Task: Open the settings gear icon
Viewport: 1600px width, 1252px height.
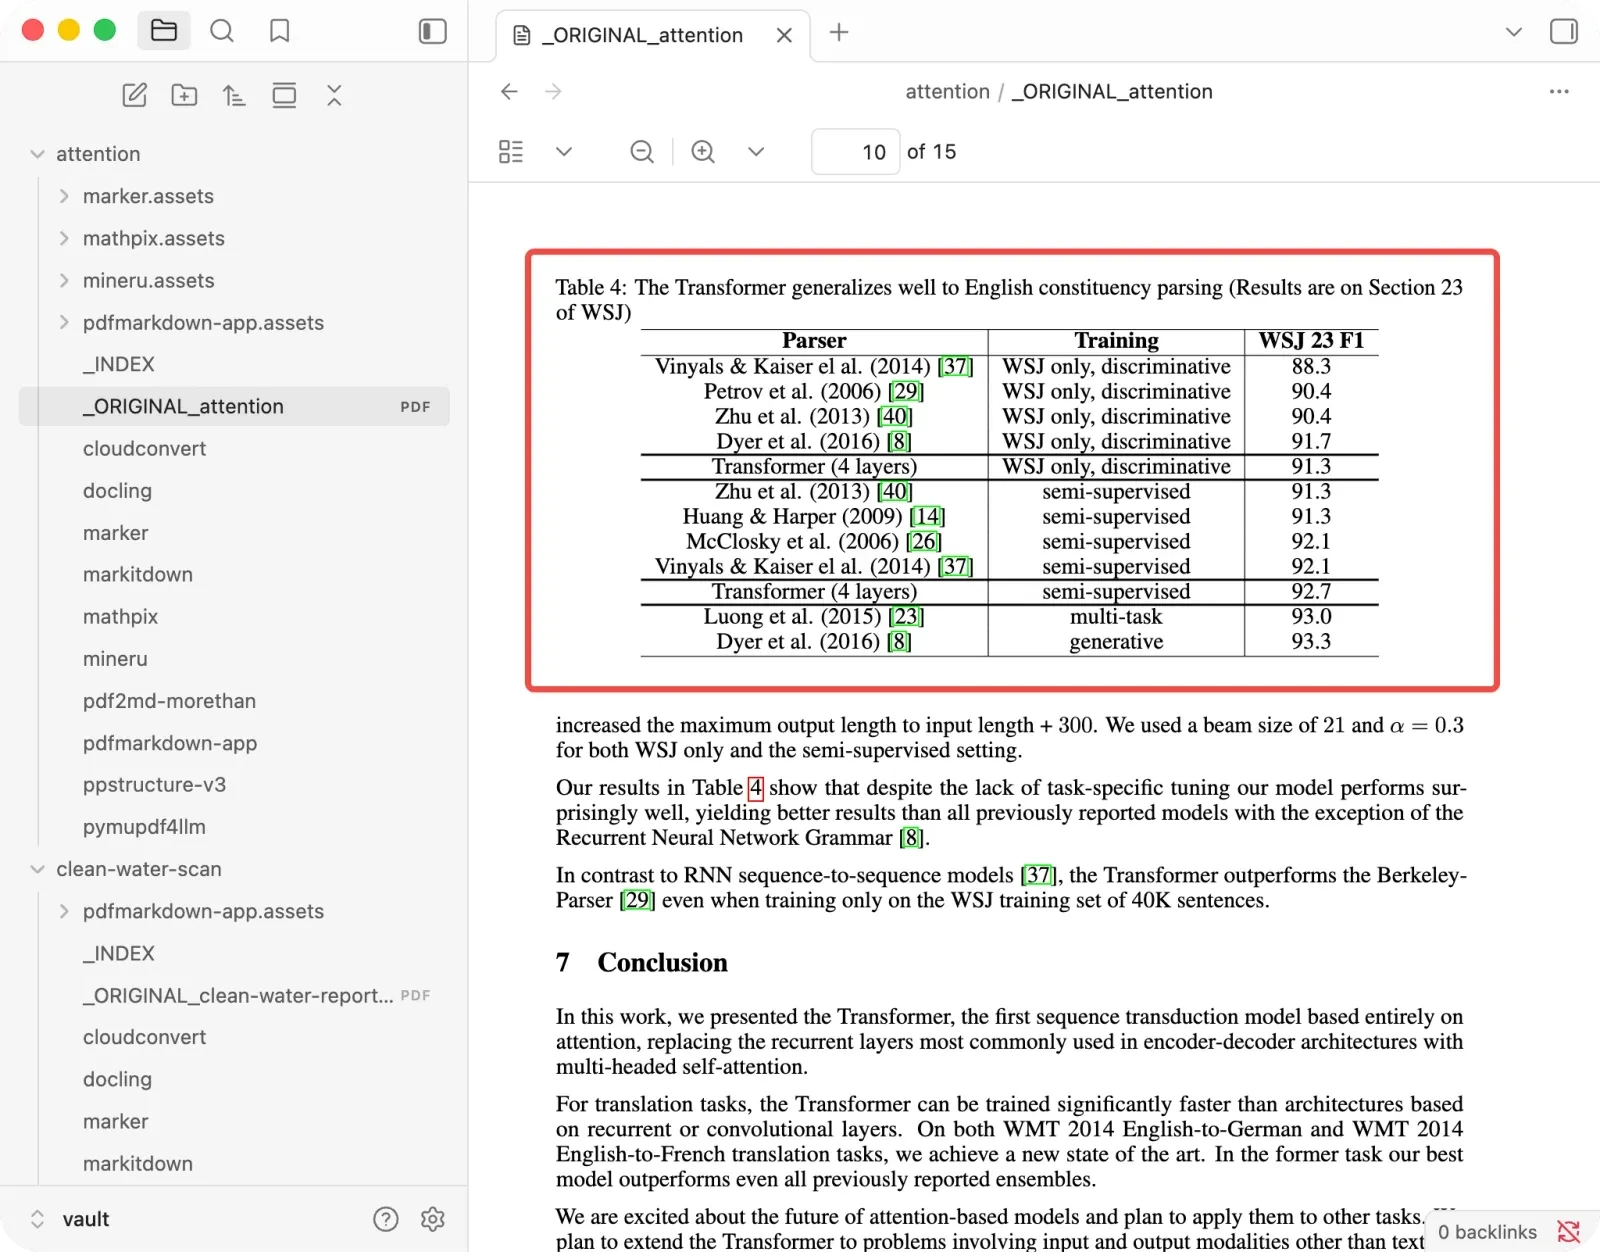Action: pyautogui.click(x=433, y=1219)
